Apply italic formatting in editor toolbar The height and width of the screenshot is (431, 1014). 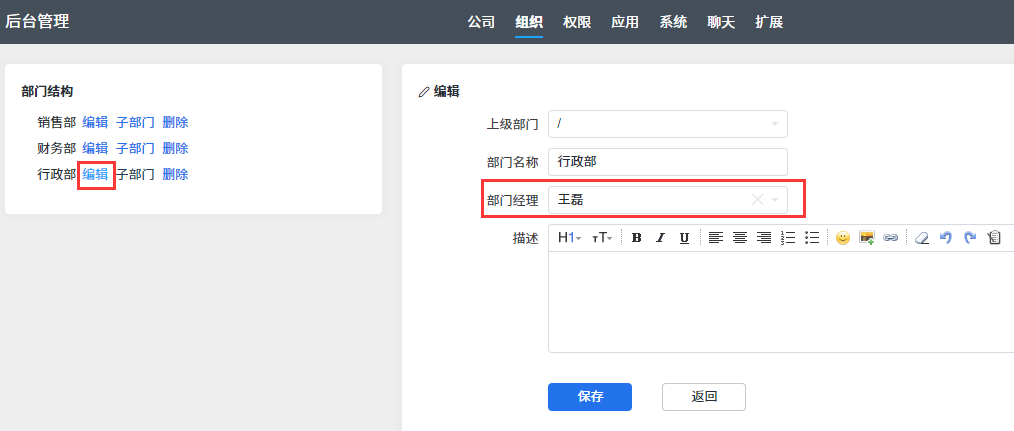[660, 238]
